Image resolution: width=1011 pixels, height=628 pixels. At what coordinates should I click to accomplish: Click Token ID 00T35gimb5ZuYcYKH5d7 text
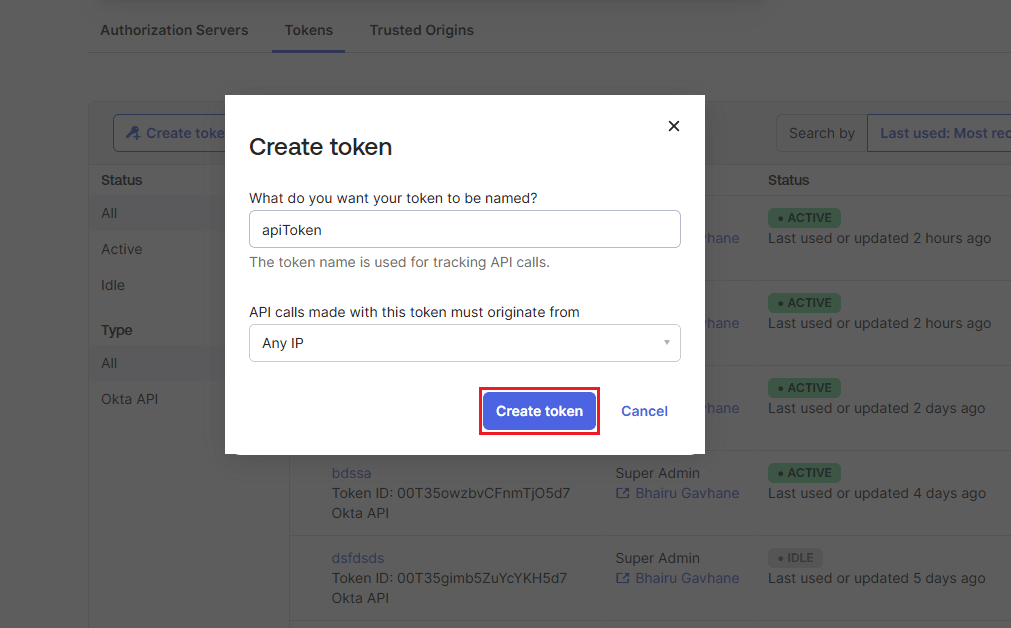coord(449,578)
